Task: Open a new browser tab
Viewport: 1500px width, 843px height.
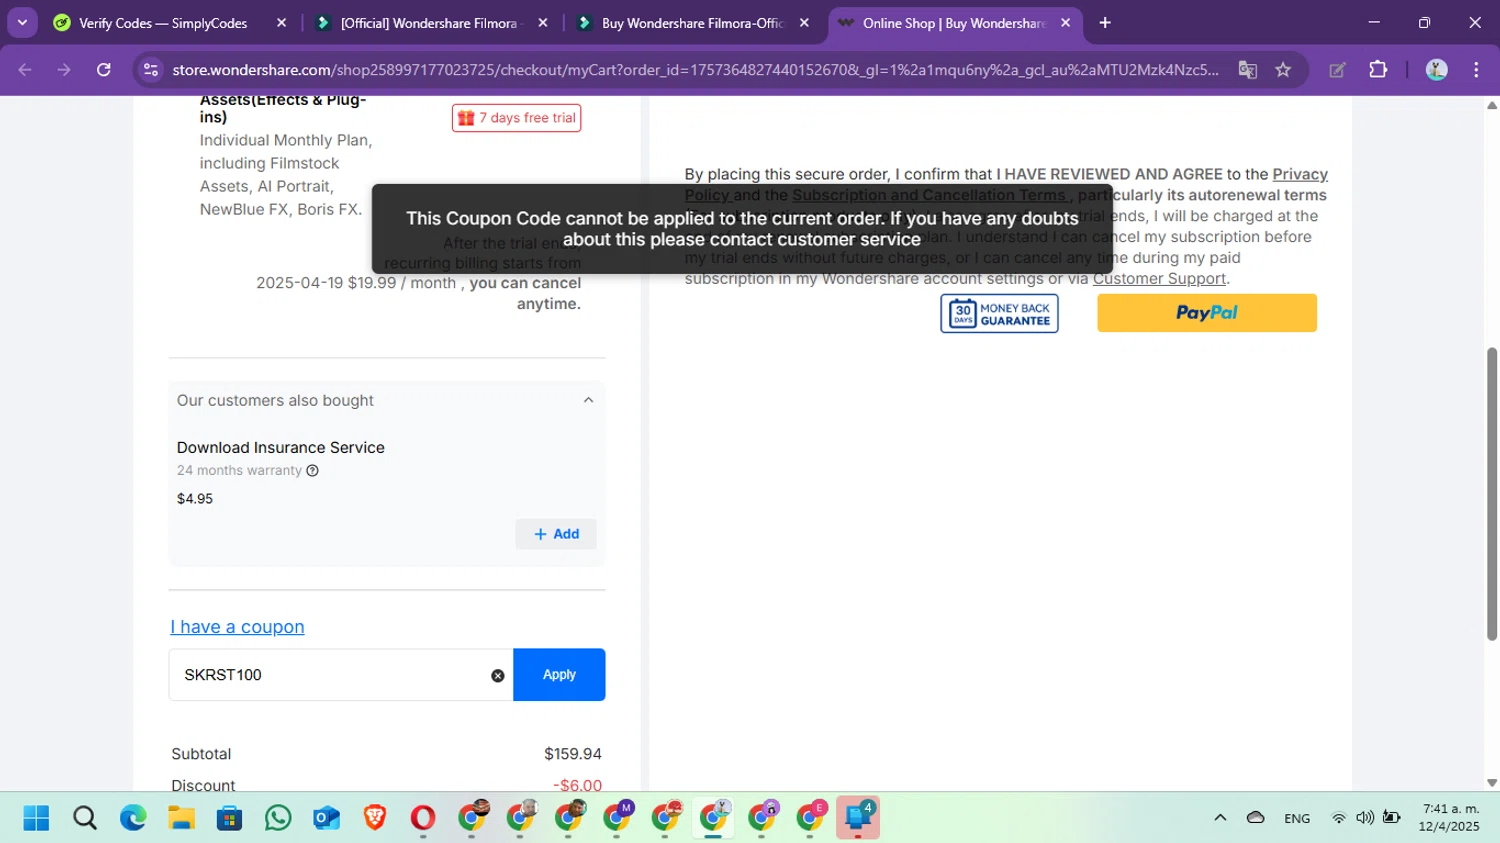Action: pyautogui.click(x=1105, y=23)
